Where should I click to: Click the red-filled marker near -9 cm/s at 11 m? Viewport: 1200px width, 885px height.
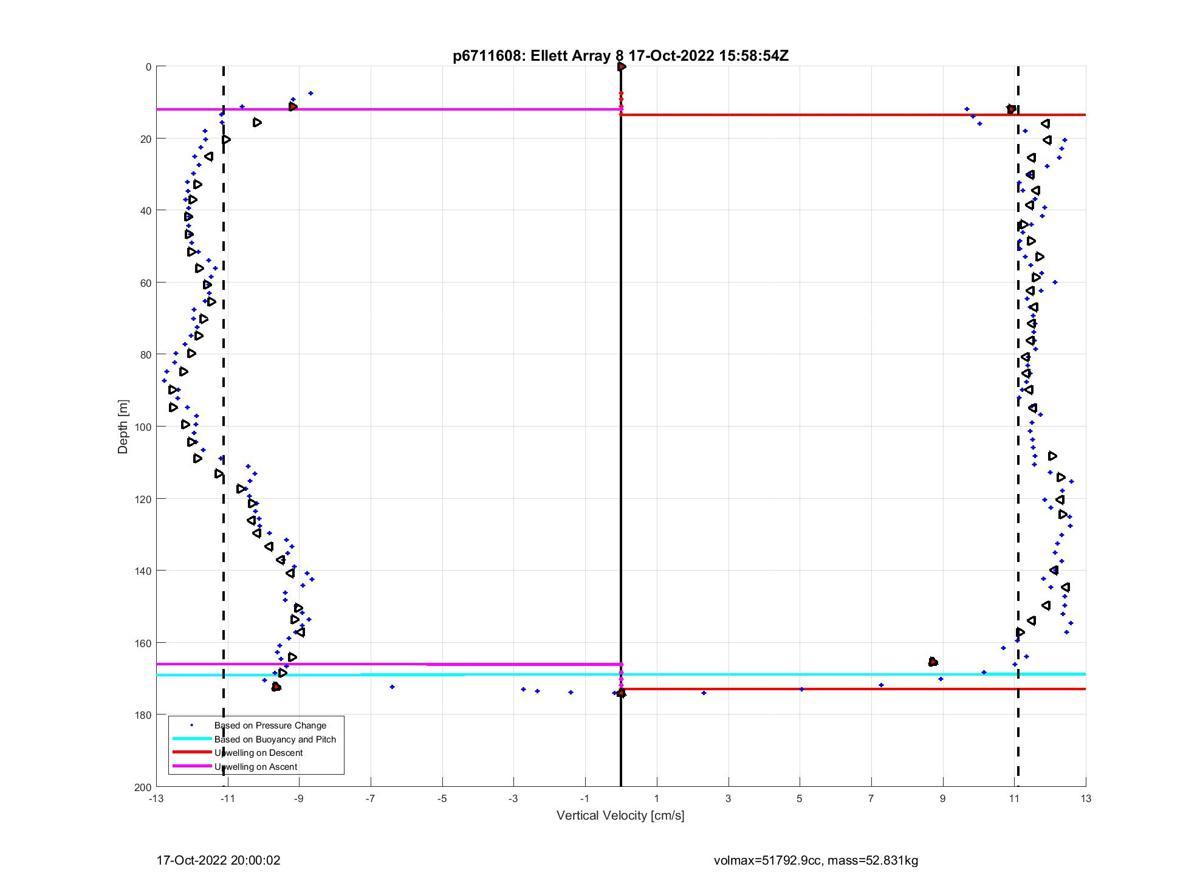293,106
